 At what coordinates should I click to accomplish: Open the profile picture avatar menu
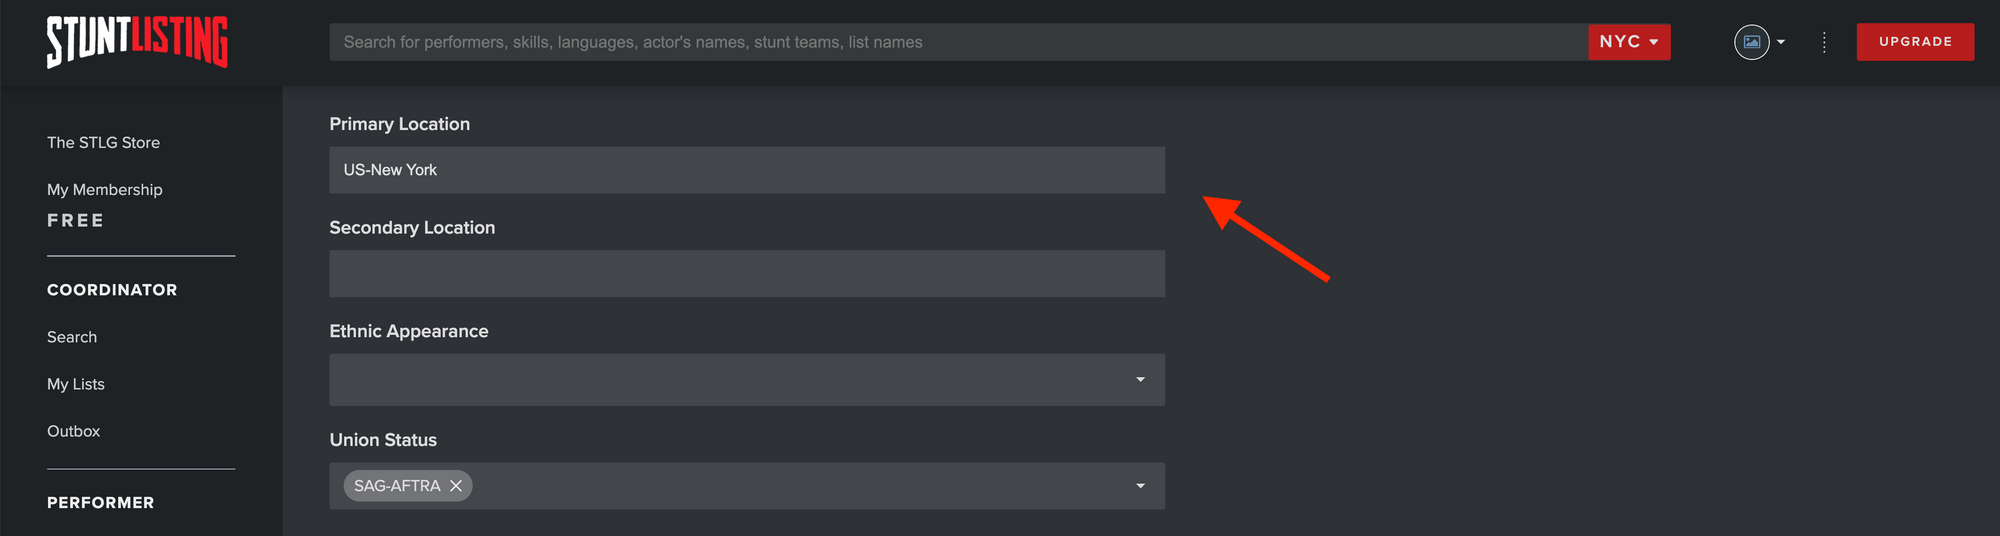[x=1751, y=42]
